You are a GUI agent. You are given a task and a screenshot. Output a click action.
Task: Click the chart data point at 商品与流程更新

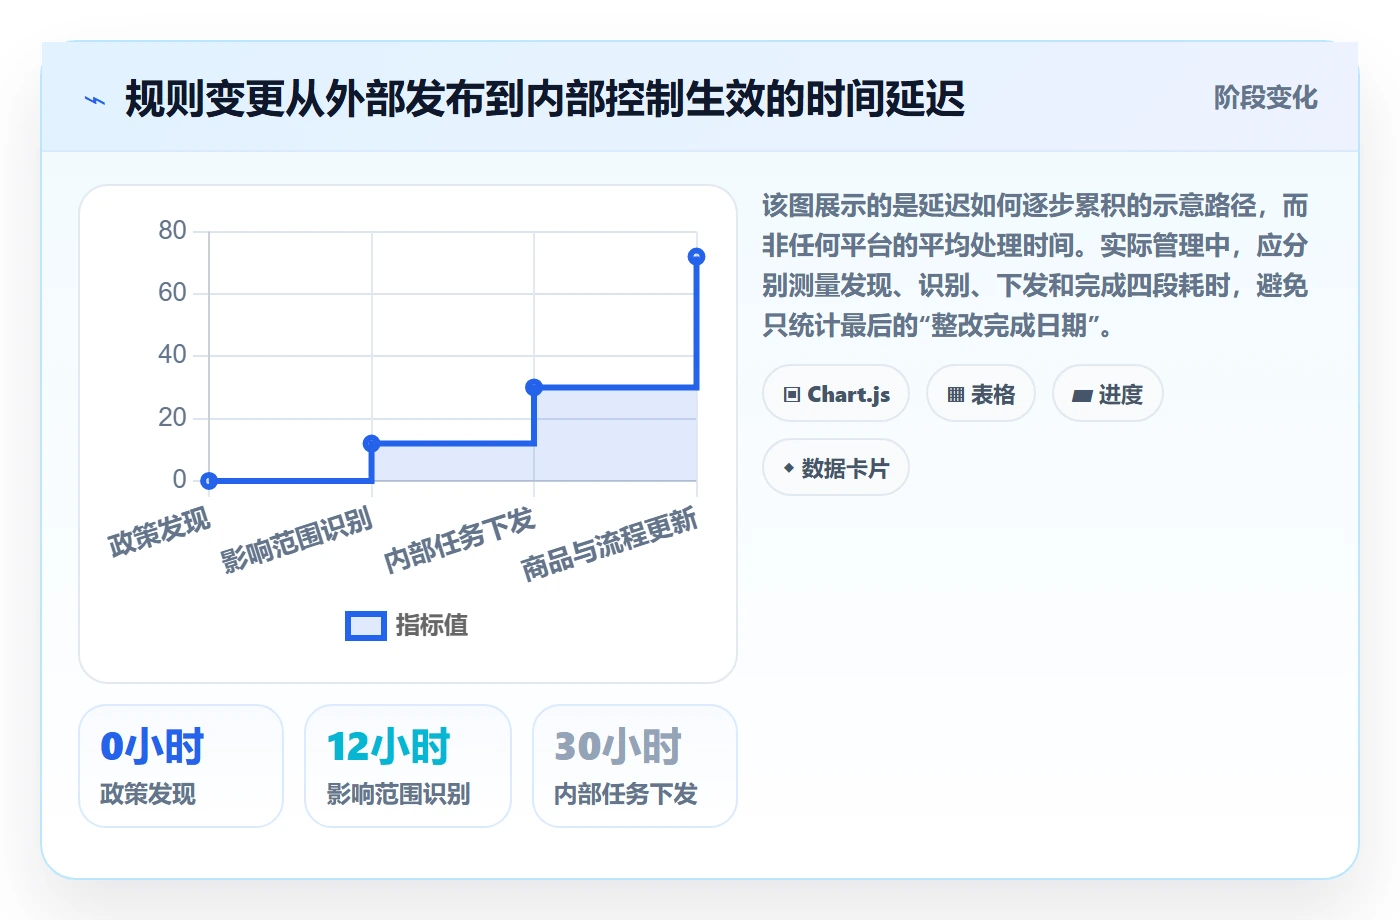pos(697,257)
